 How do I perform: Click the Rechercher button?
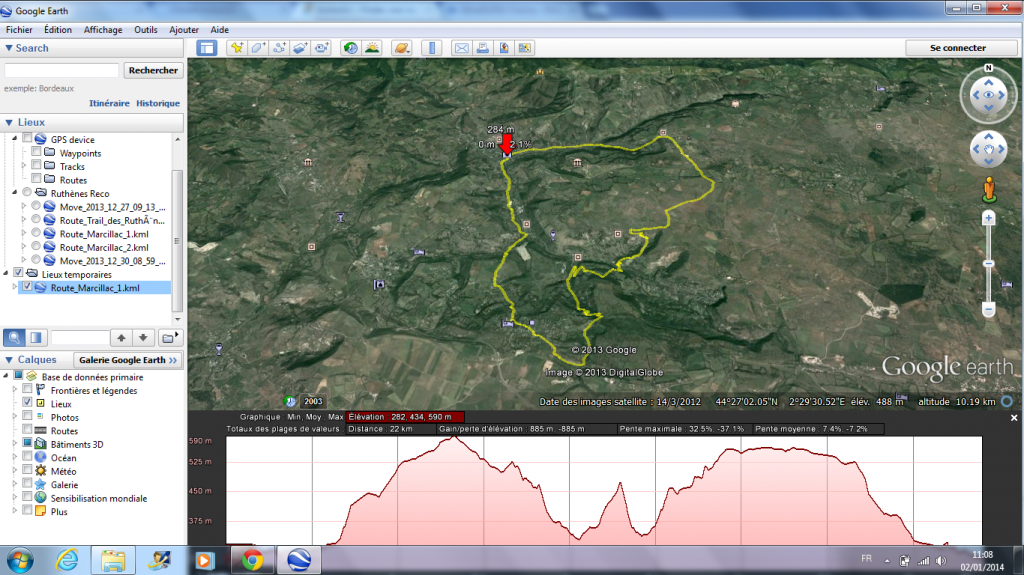[x=153, y=70]
